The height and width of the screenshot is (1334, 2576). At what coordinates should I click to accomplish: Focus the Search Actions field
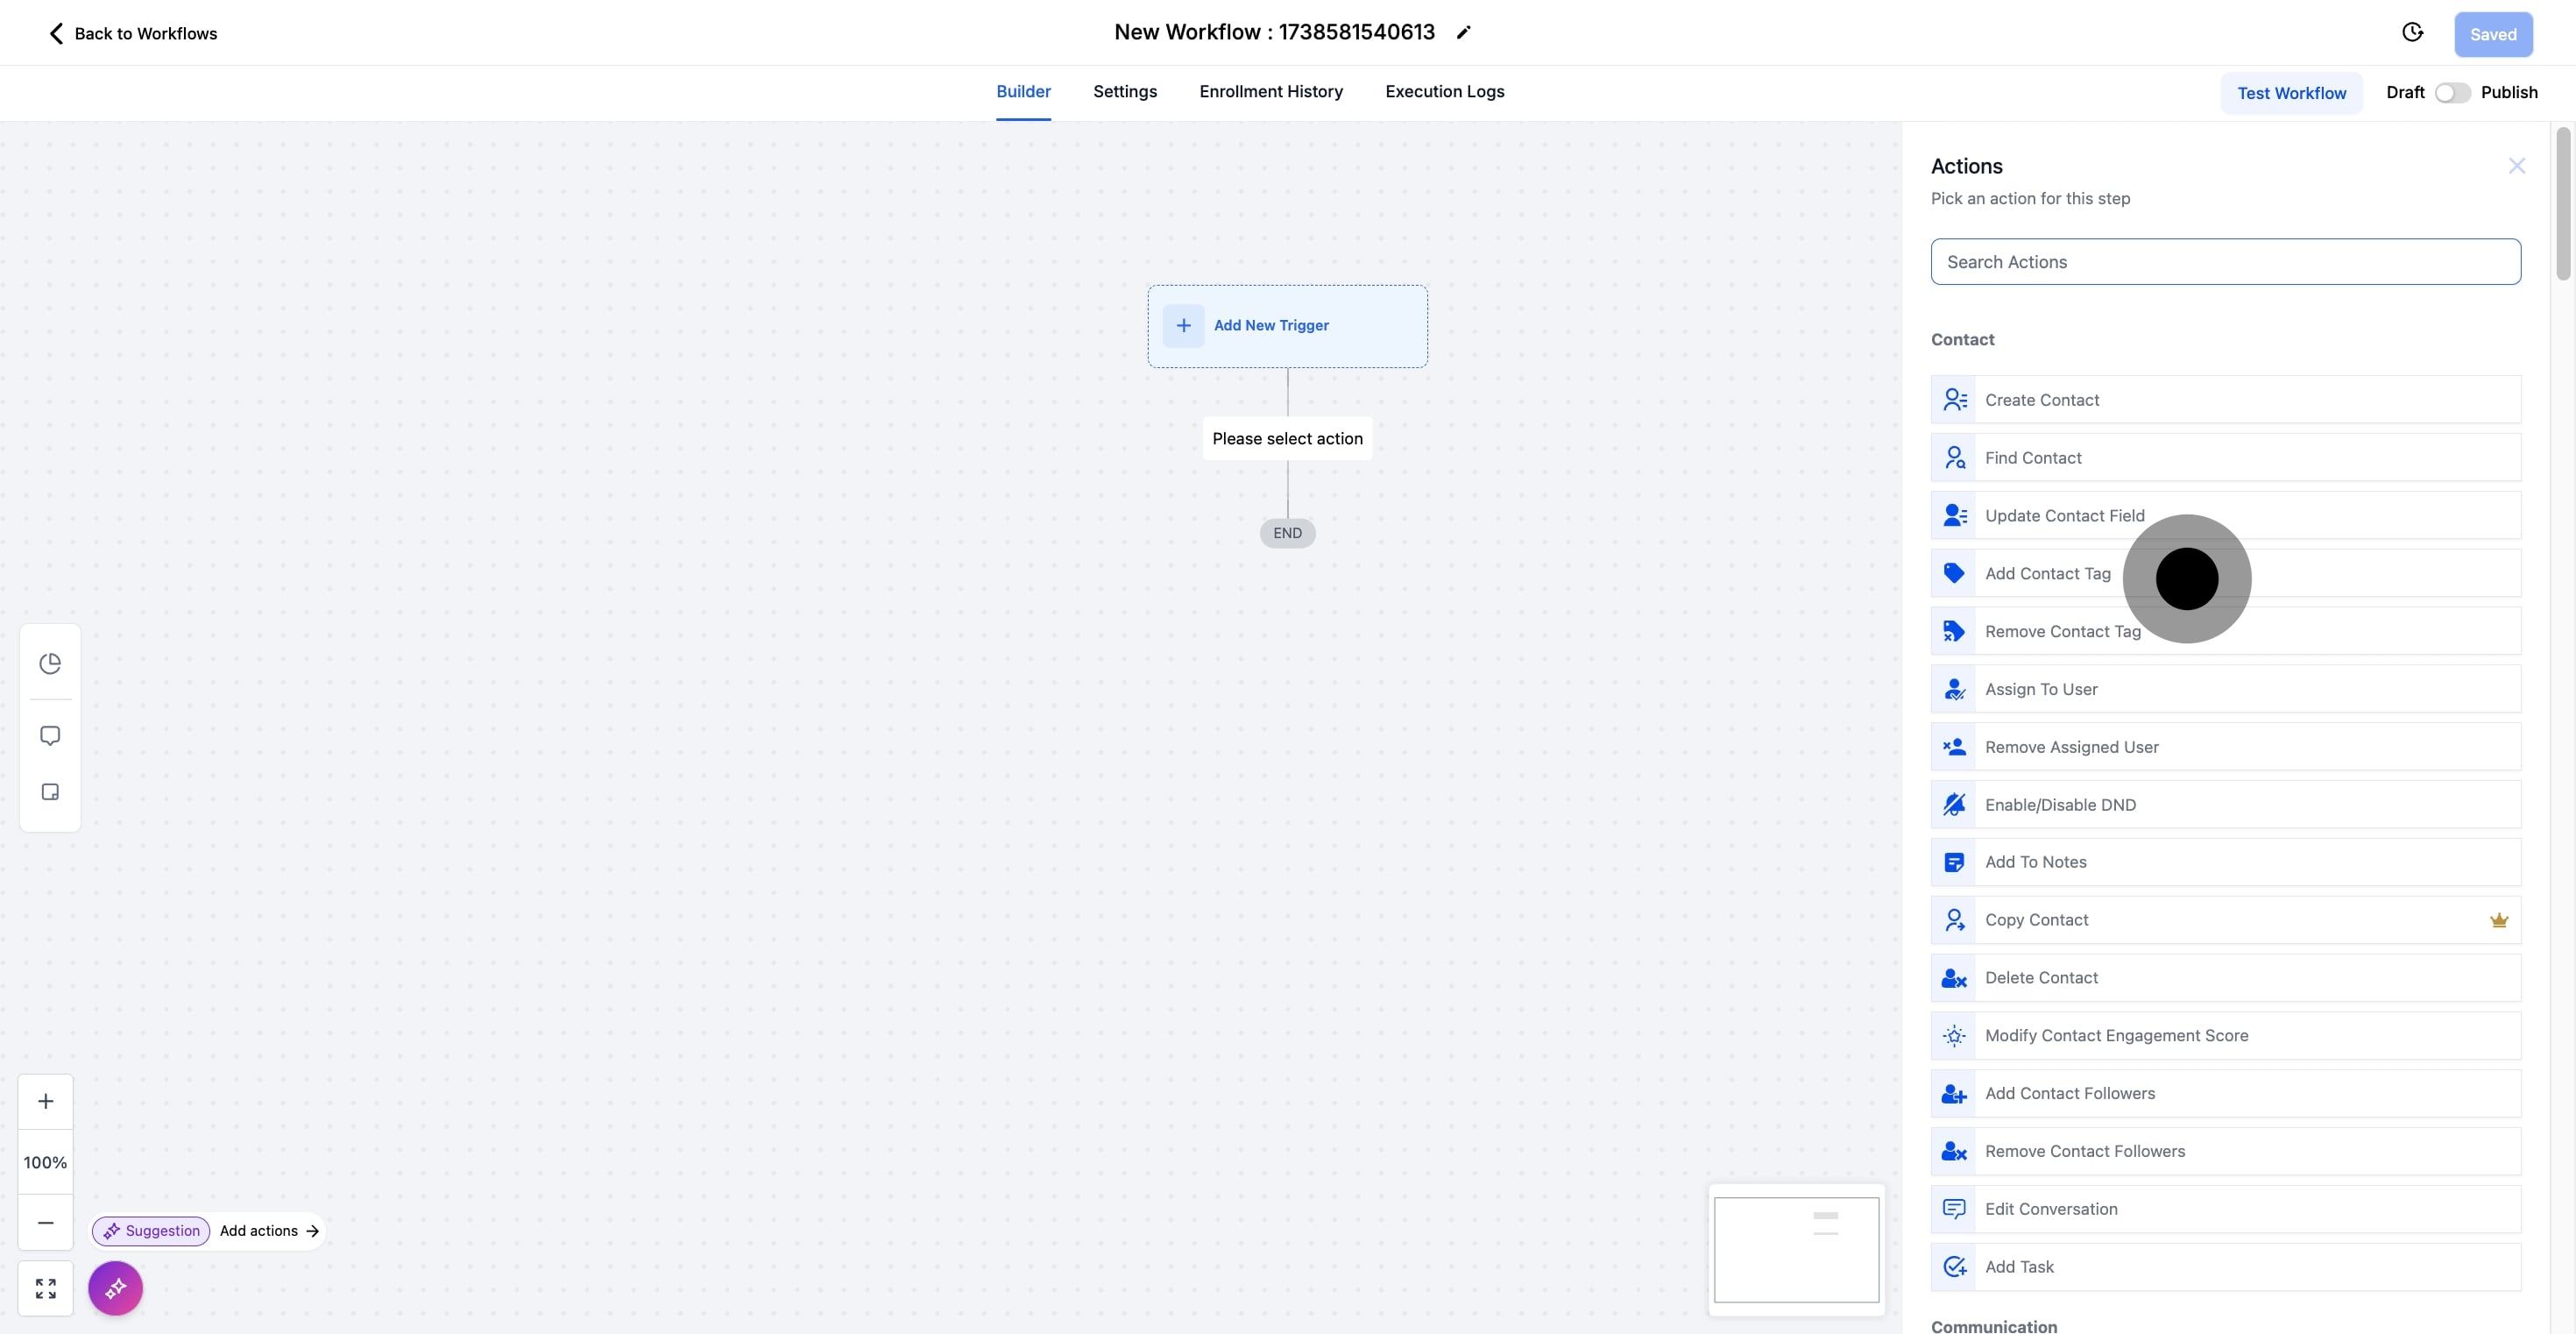[2225, 262]
